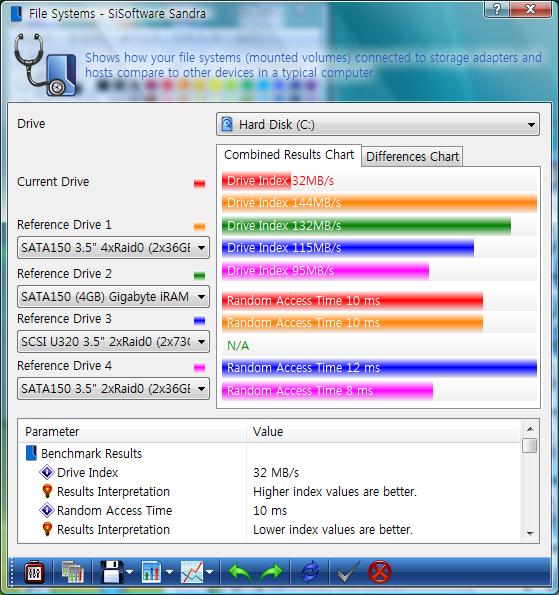Click the floppy disk save icon

coord(112,572)
